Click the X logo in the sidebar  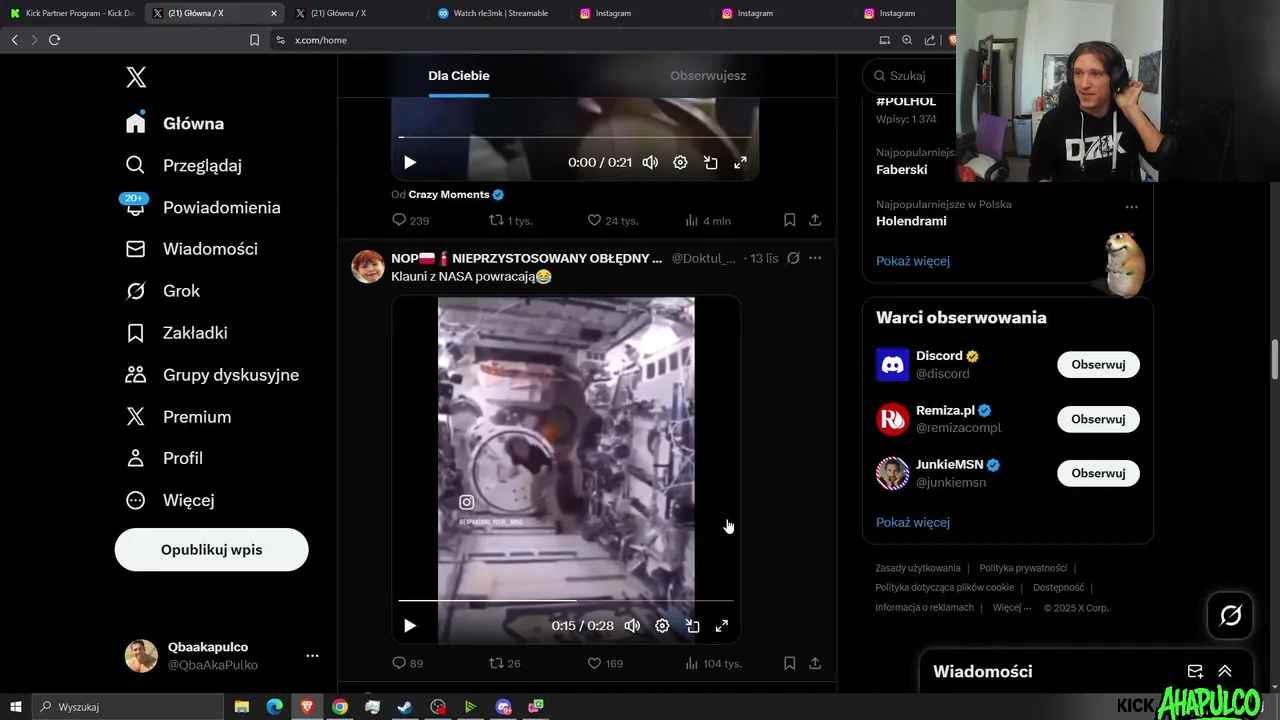click(136, 77)
